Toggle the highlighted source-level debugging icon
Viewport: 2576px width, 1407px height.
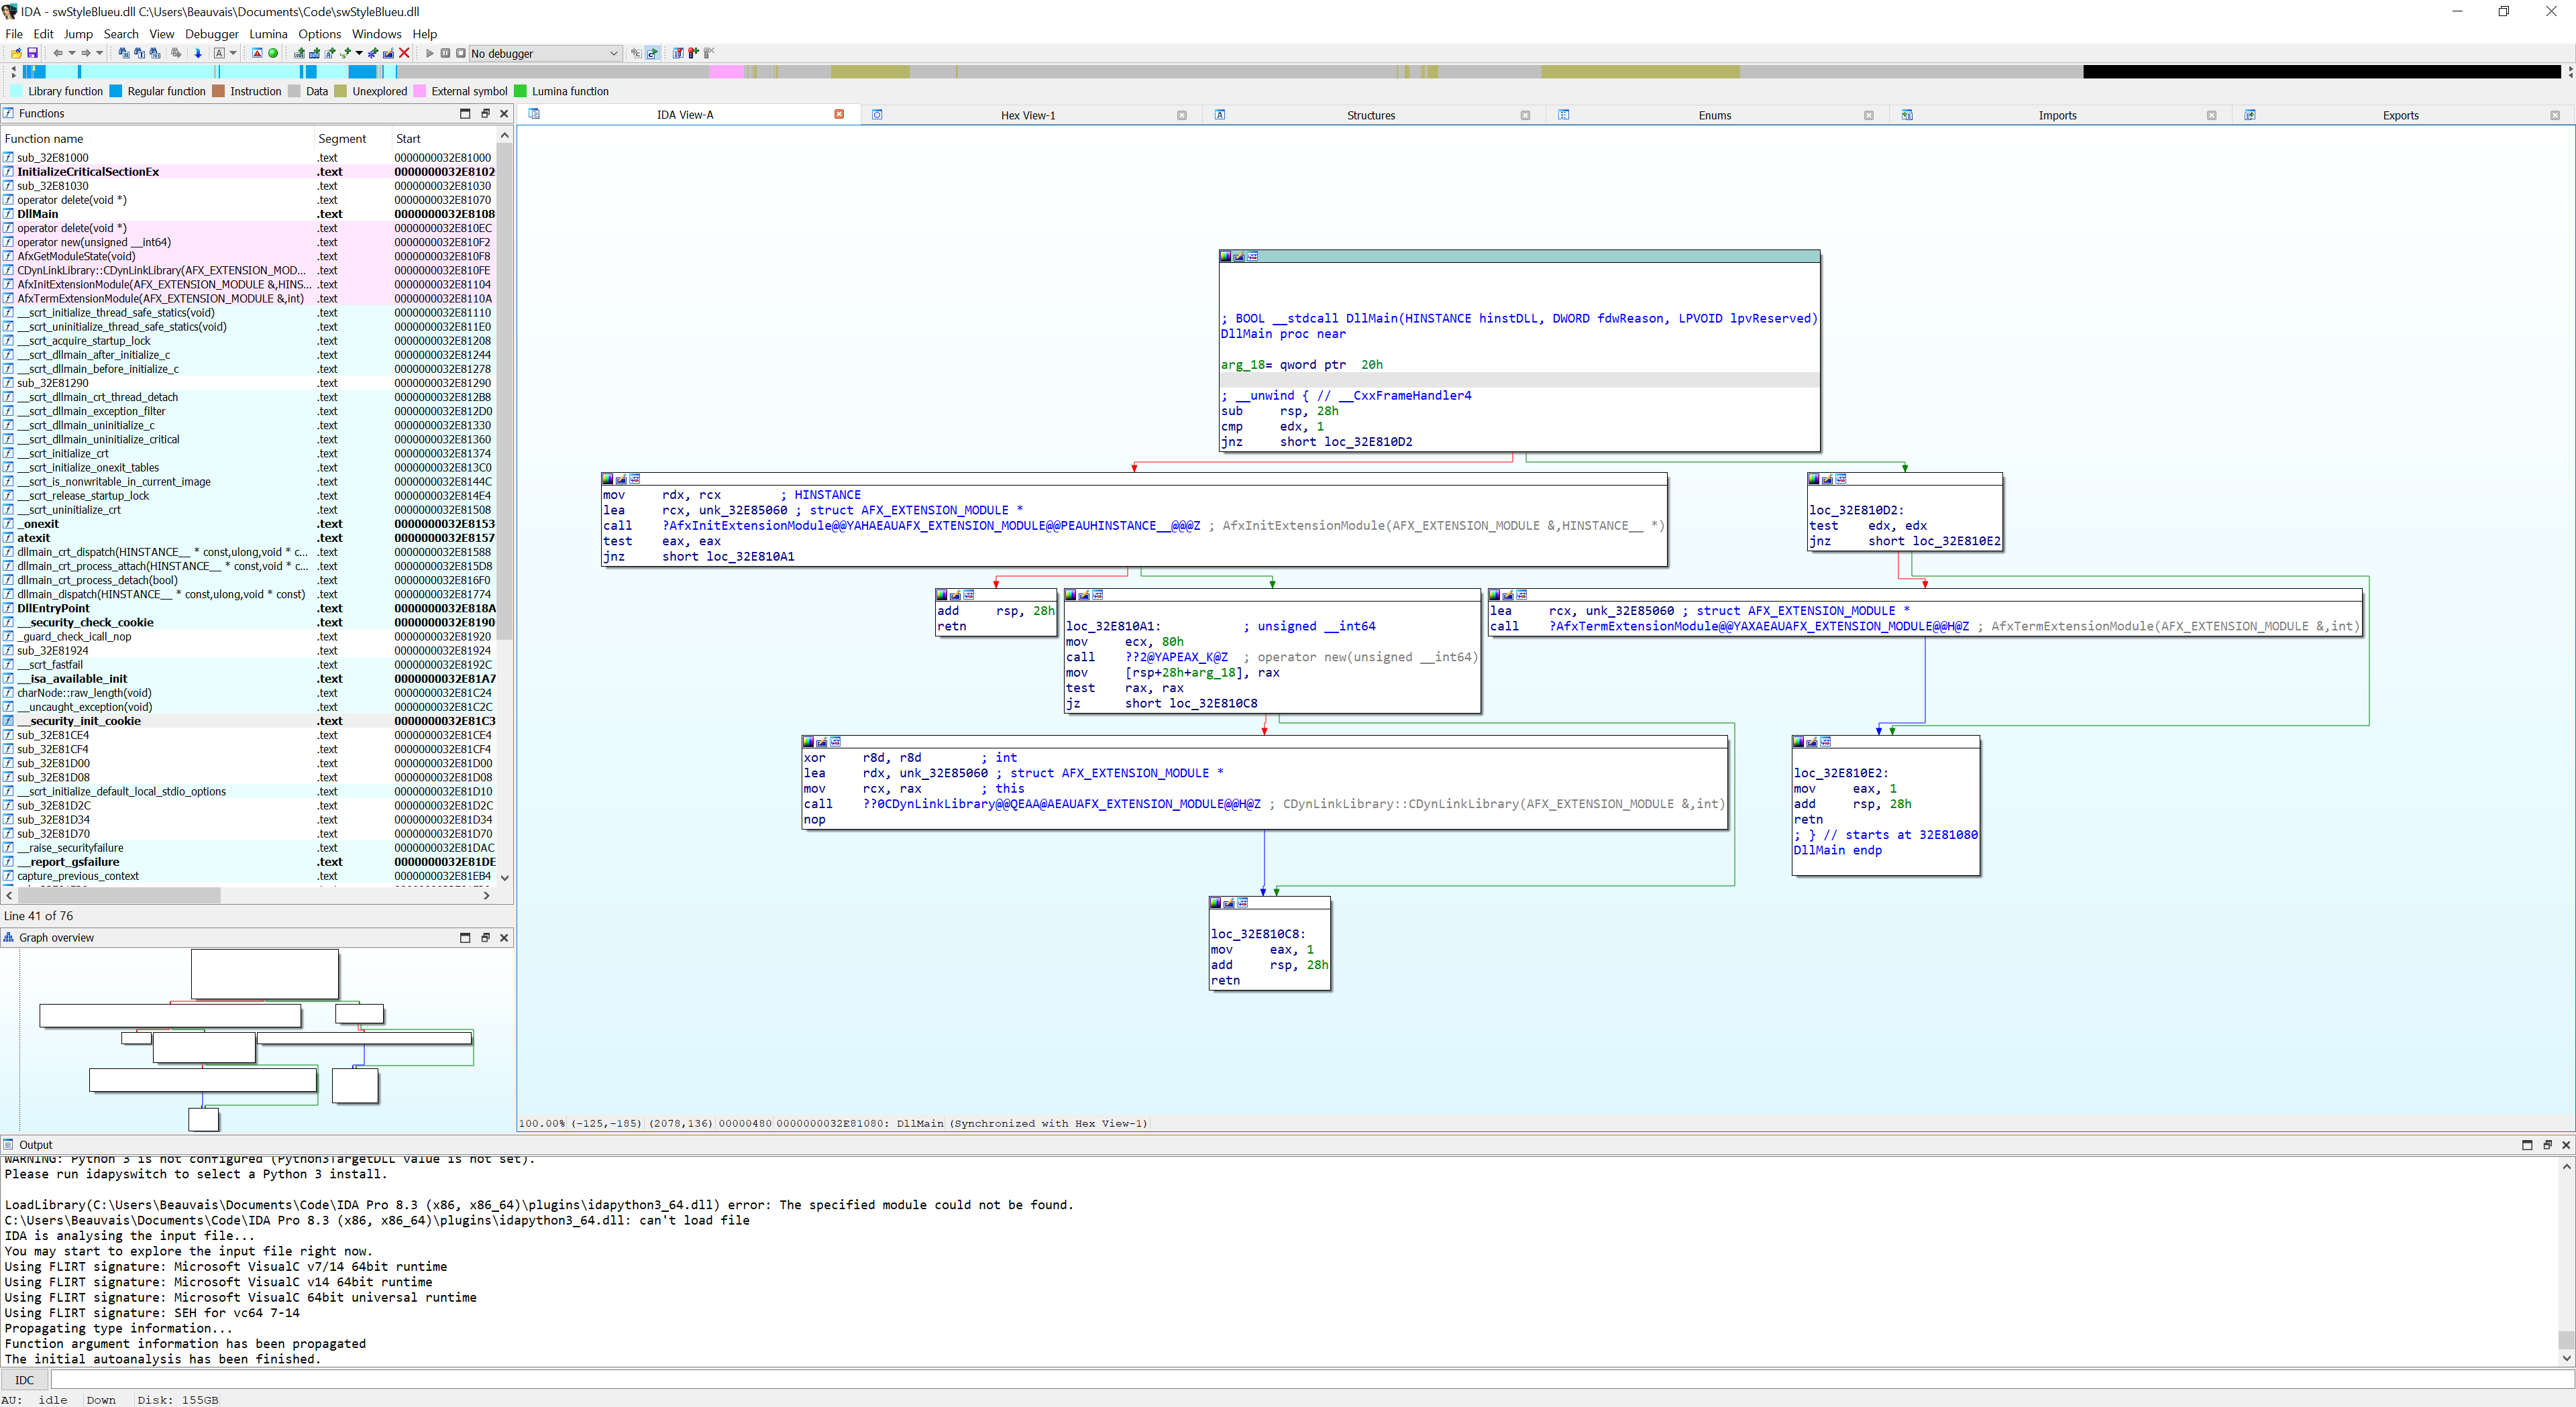pyautogui.click(x=652, y=53)
